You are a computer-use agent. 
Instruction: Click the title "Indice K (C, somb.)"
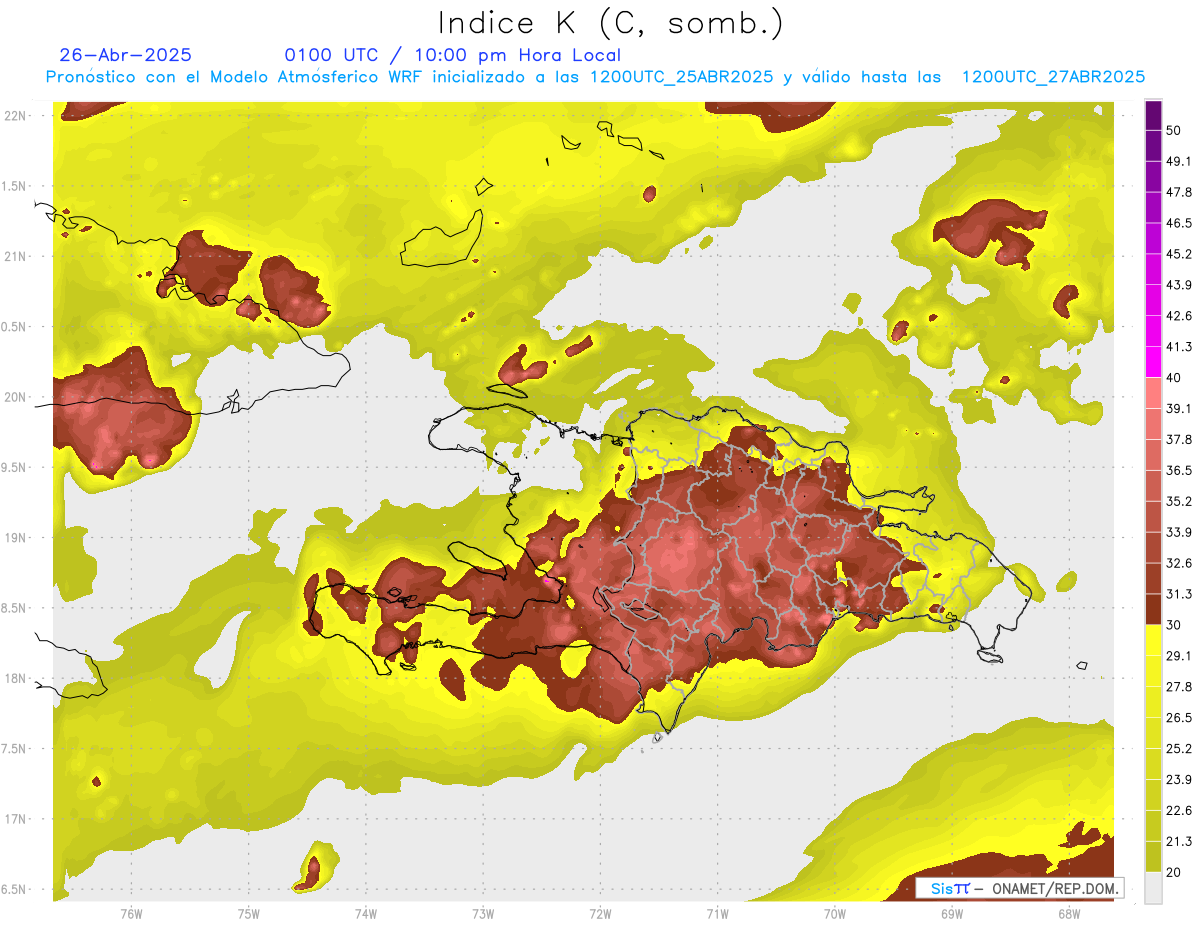pyautogui.click(x=611, y=23)
